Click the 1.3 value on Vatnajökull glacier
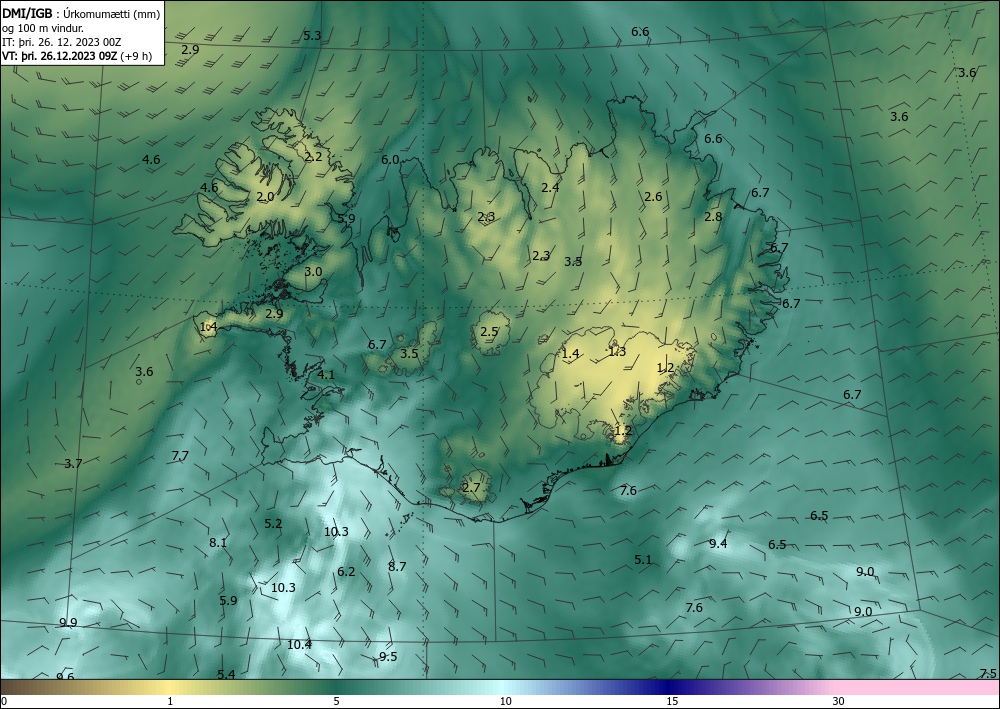1000x709 pixels. click(x=617, y=351)
